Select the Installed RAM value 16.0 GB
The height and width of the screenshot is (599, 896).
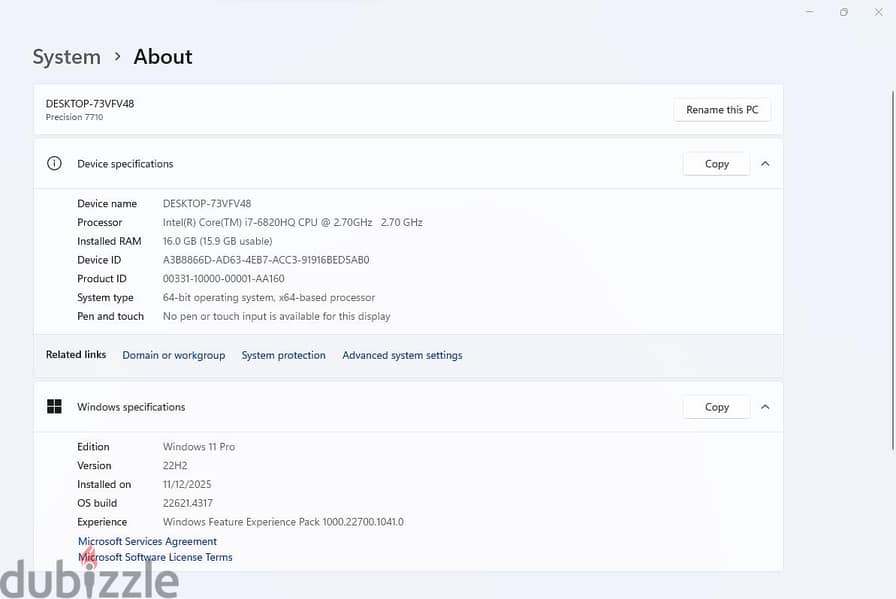pos(217,241)
